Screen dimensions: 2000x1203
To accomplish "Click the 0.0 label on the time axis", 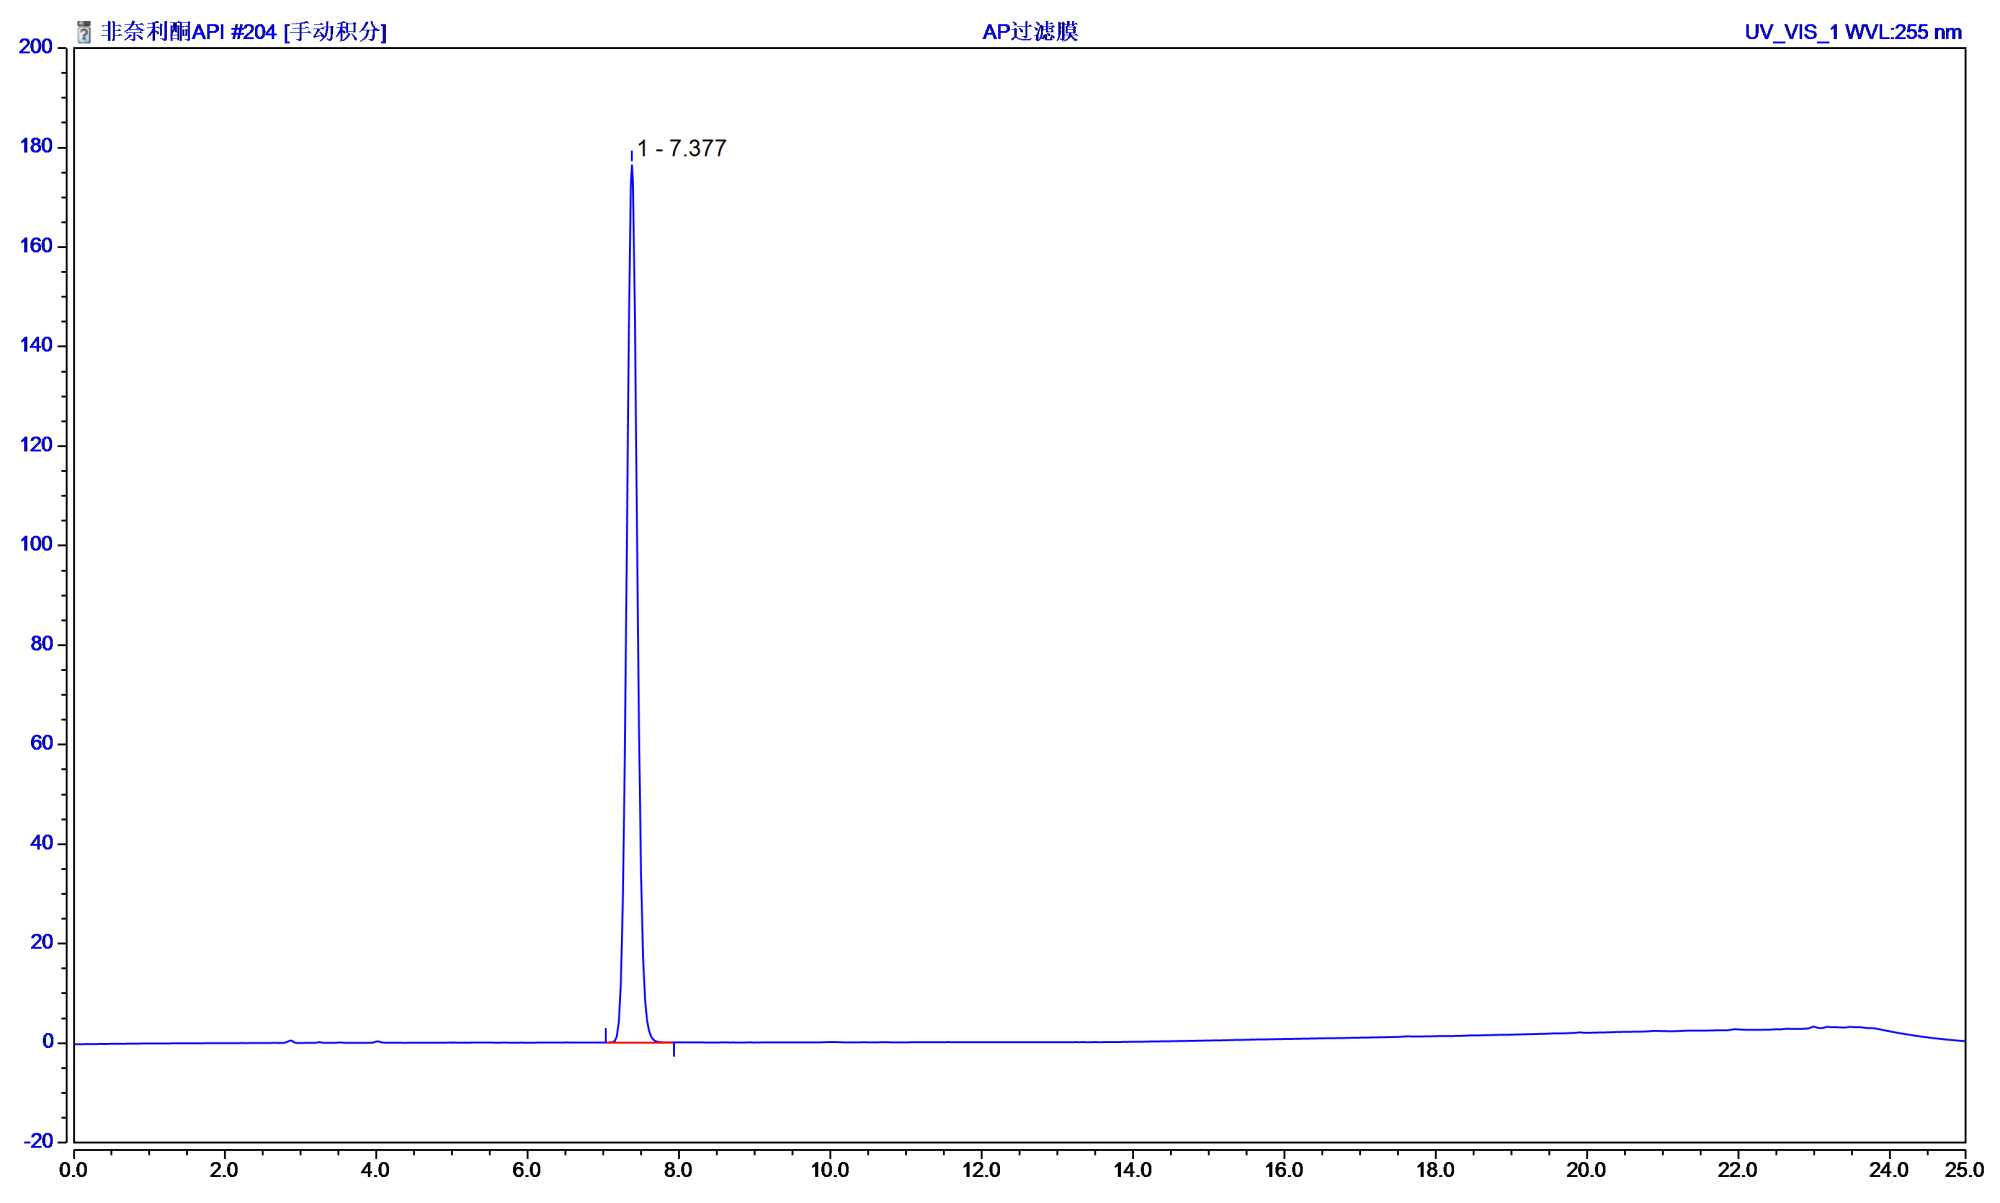I will [x=74, y=1169].
